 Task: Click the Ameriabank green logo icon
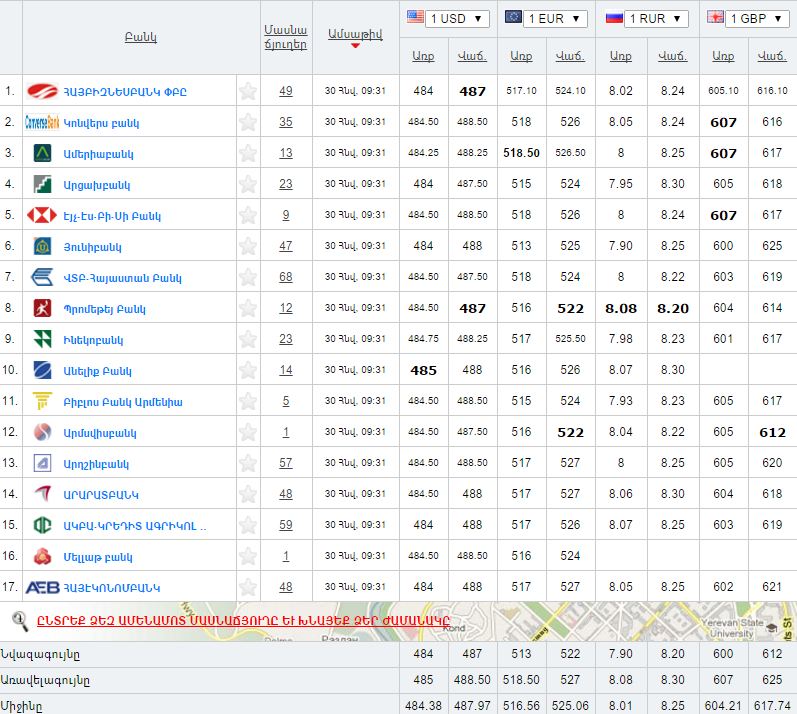click(42, 154)
